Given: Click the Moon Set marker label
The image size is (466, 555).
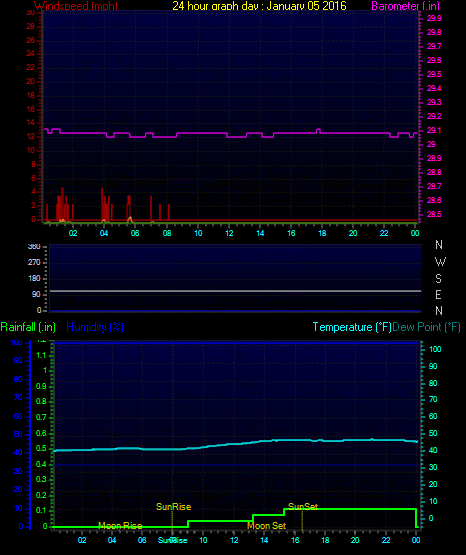Looking at the screenshot, I should 266,526.
